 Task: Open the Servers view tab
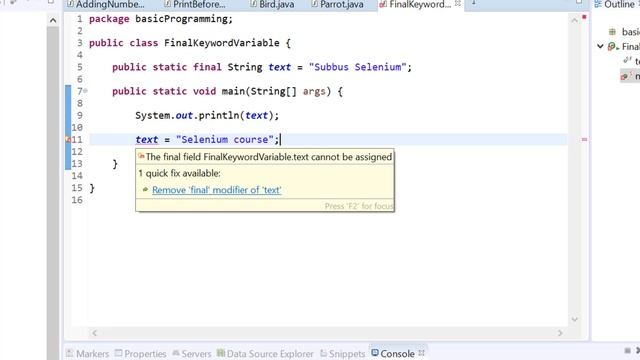[x=192, y=353]
